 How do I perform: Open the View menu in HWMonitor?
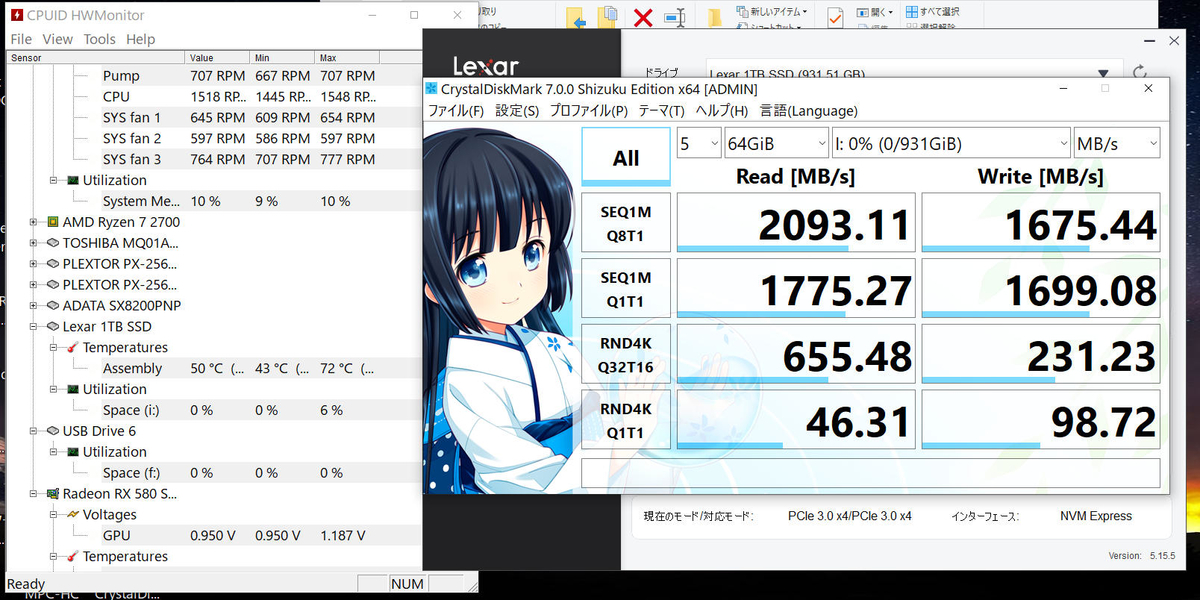(57, 39)
